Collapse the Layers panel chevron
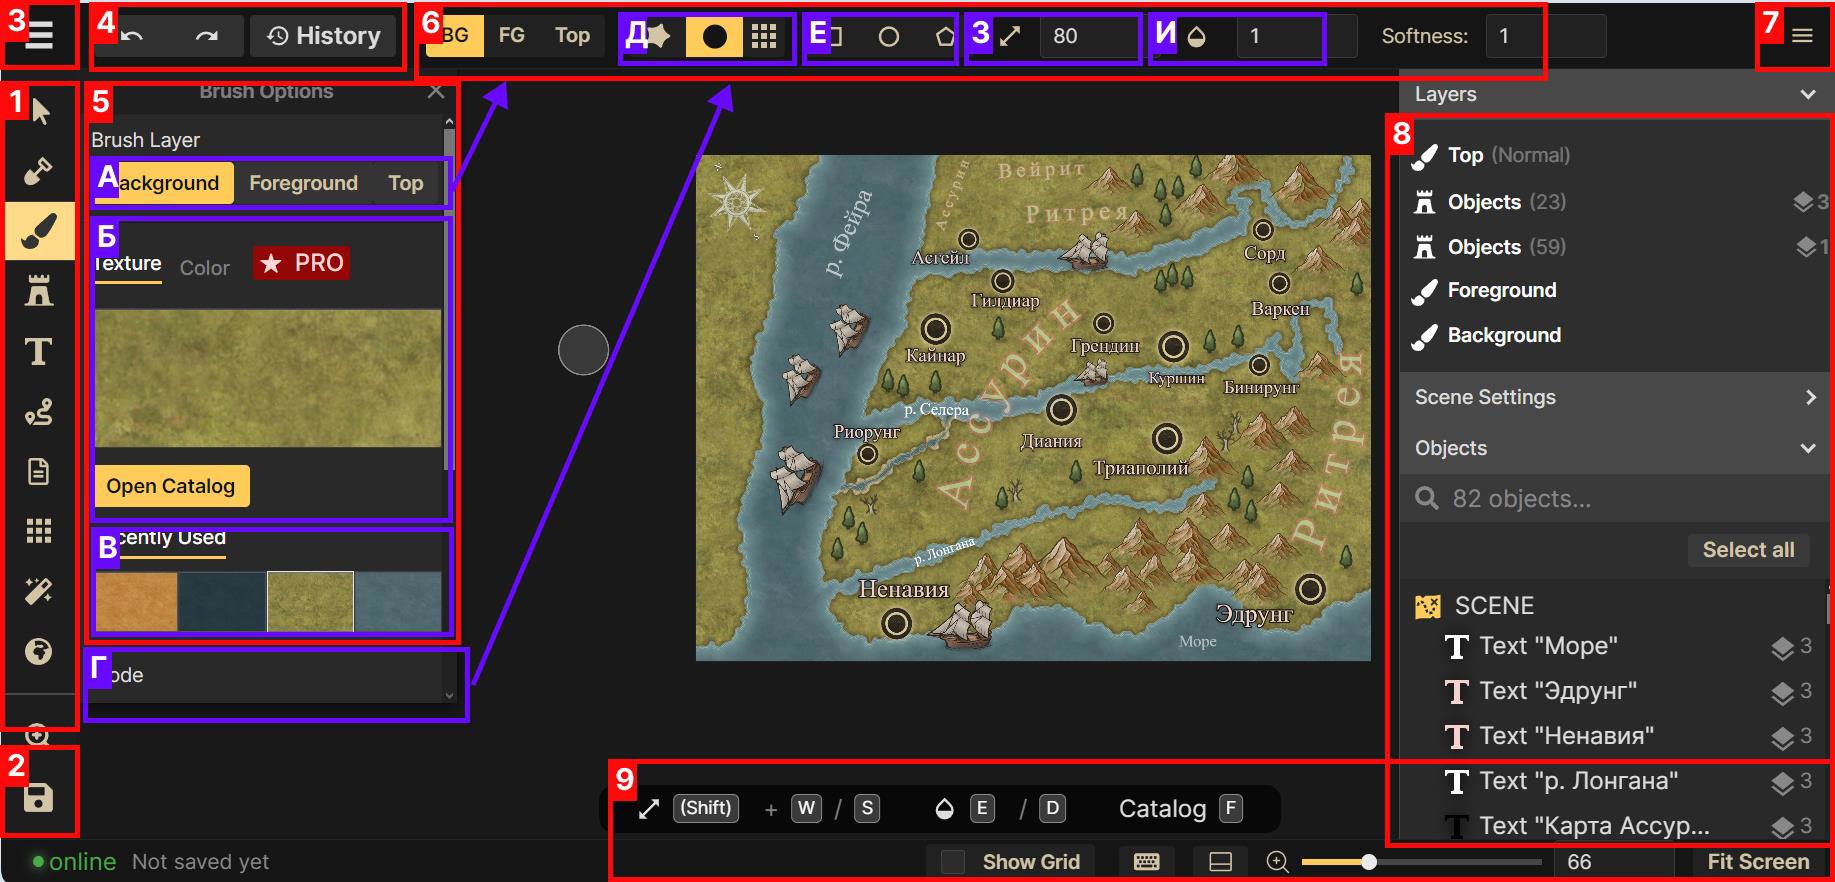Image resolution: width=1835 pixels, height=882 pixels. coord(1807,94)
